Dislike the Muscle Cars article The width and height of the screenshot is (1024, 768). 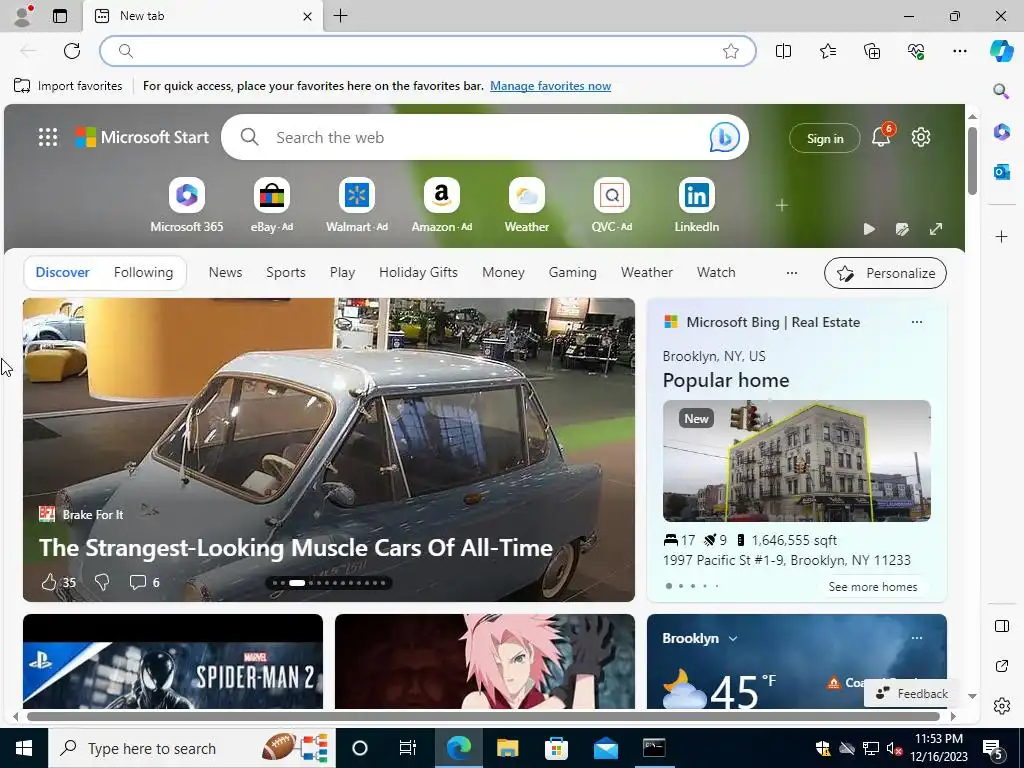point(102,582)
